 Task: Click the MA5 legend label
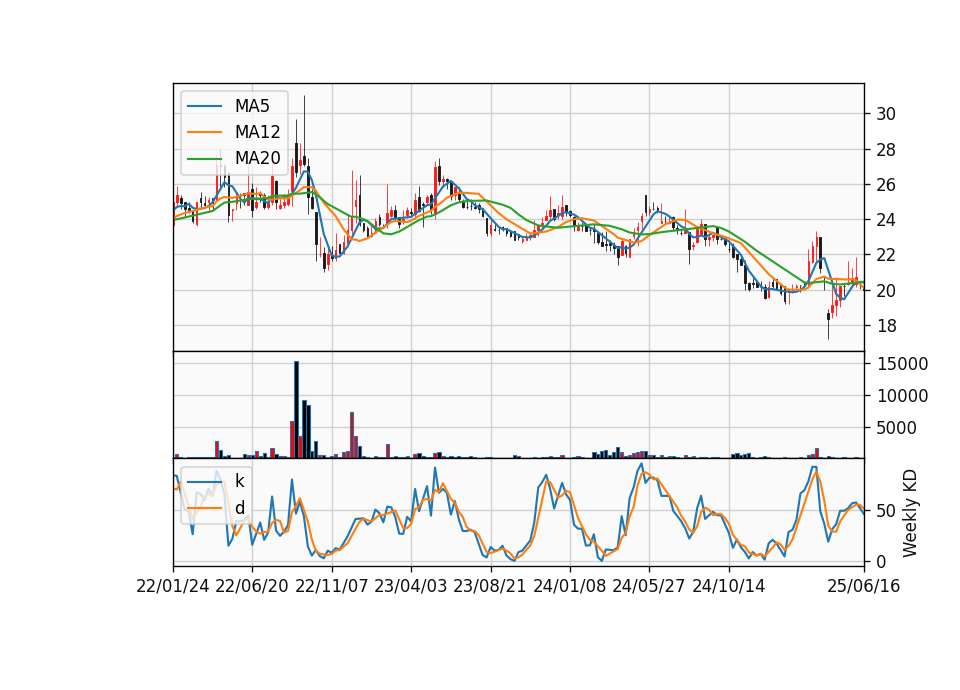coord(252,106)
